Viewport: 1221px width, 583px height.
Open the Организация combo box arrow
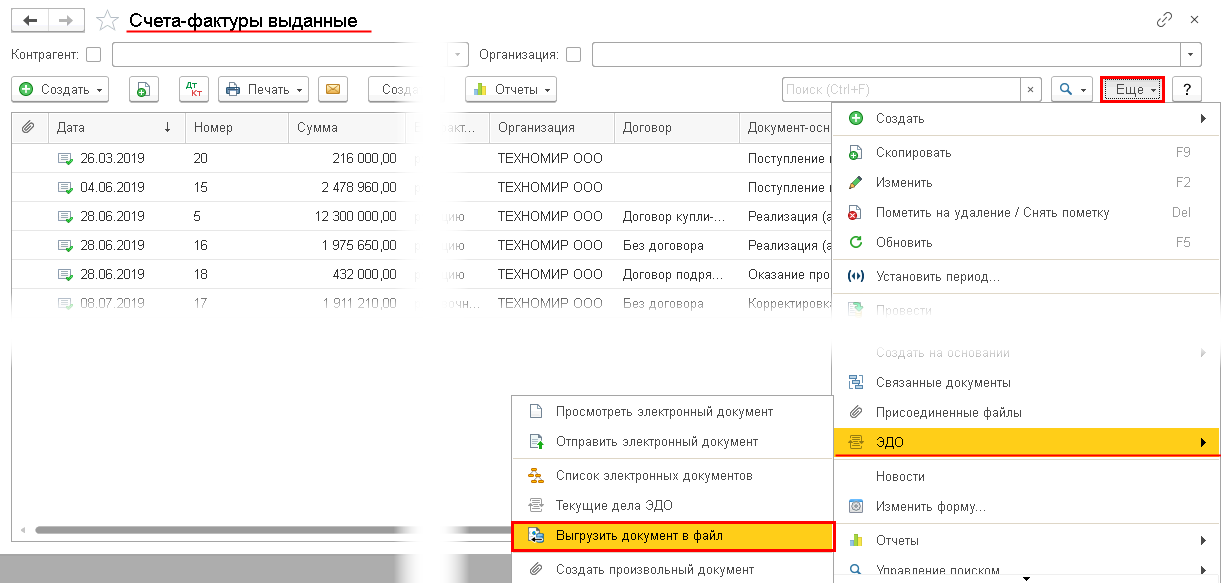[x=1191, y=54]
